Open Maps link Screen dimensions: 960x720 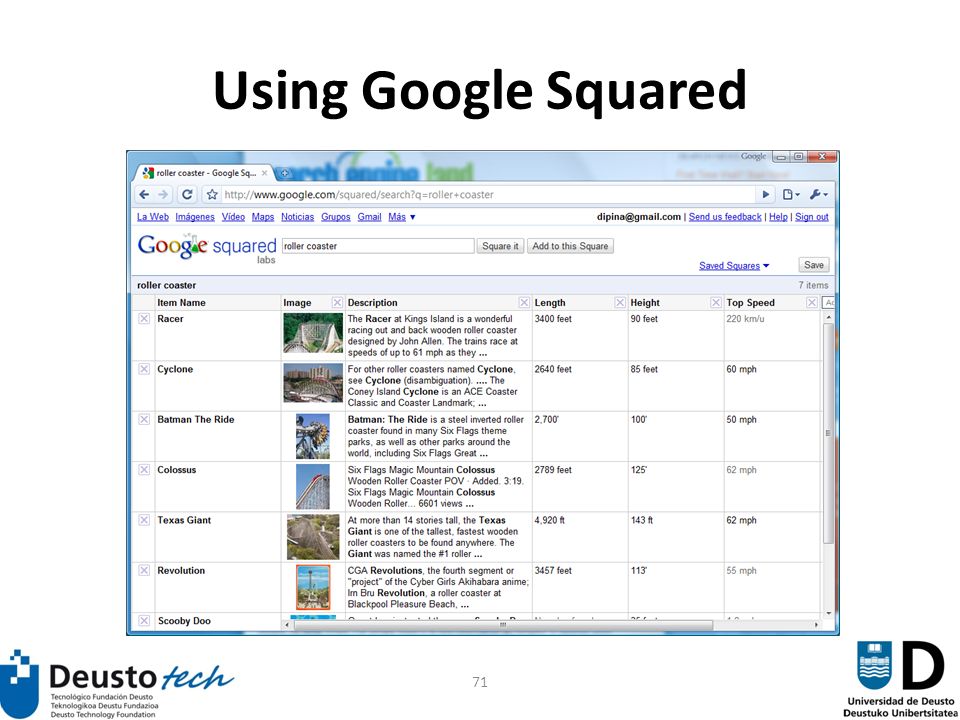(263, 217)
